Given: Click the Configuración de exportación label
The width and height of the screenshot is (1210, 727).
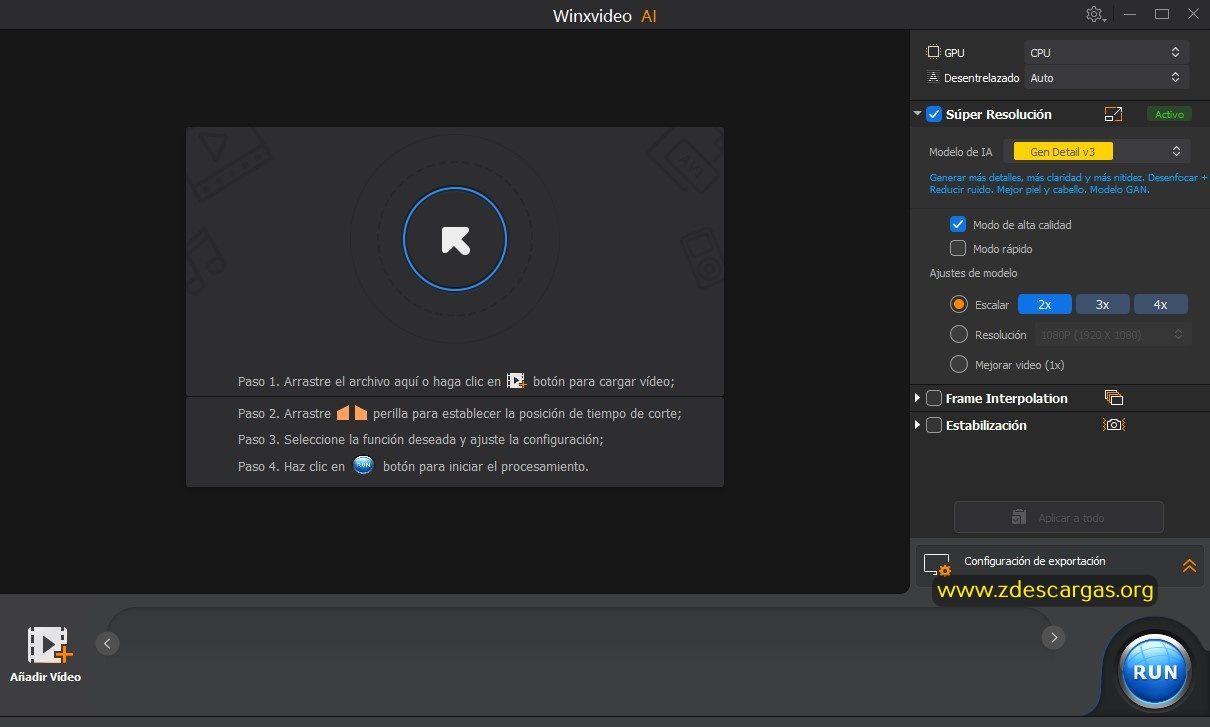Looking at the screenshot, I should click(1035, 561).
